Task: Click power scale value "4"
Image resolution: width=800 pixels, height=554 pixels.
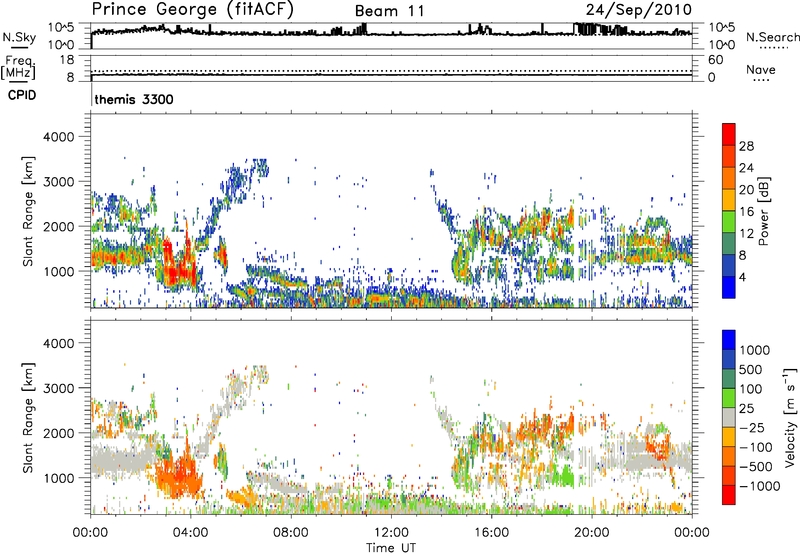Action: click(742, 277)
